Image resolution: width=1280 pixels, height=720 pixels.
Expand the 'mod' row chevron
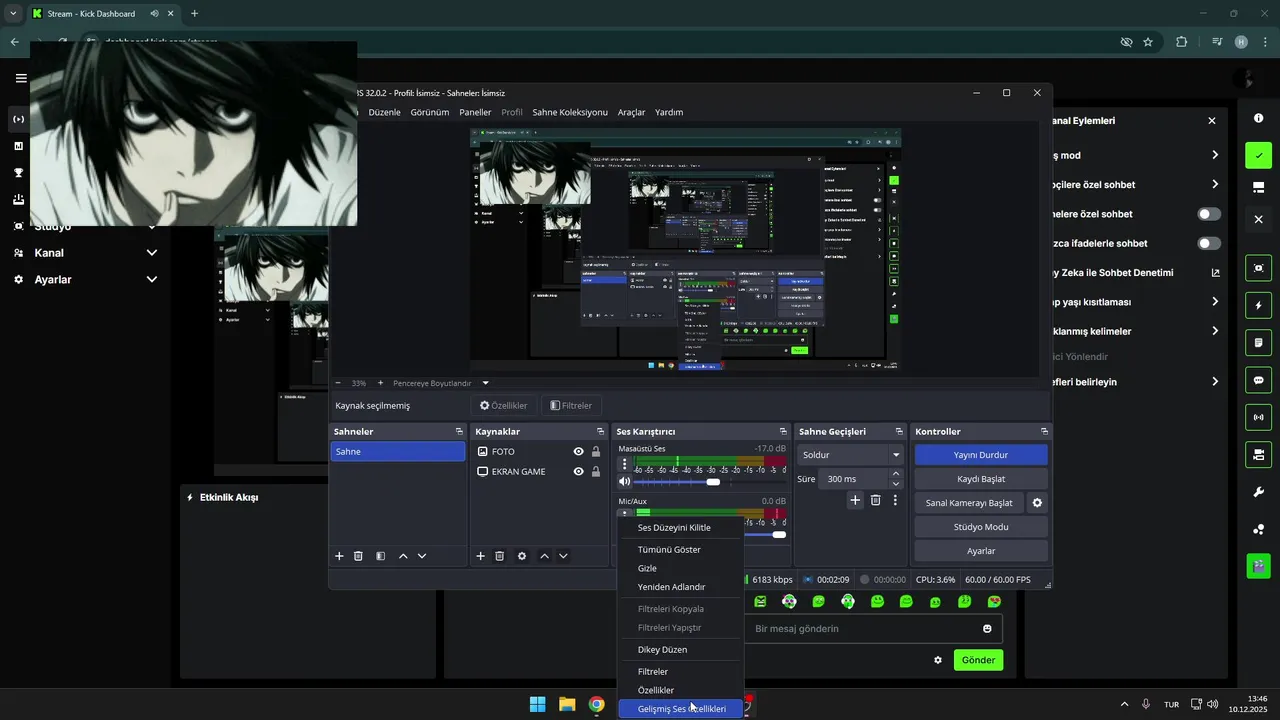1215,155
